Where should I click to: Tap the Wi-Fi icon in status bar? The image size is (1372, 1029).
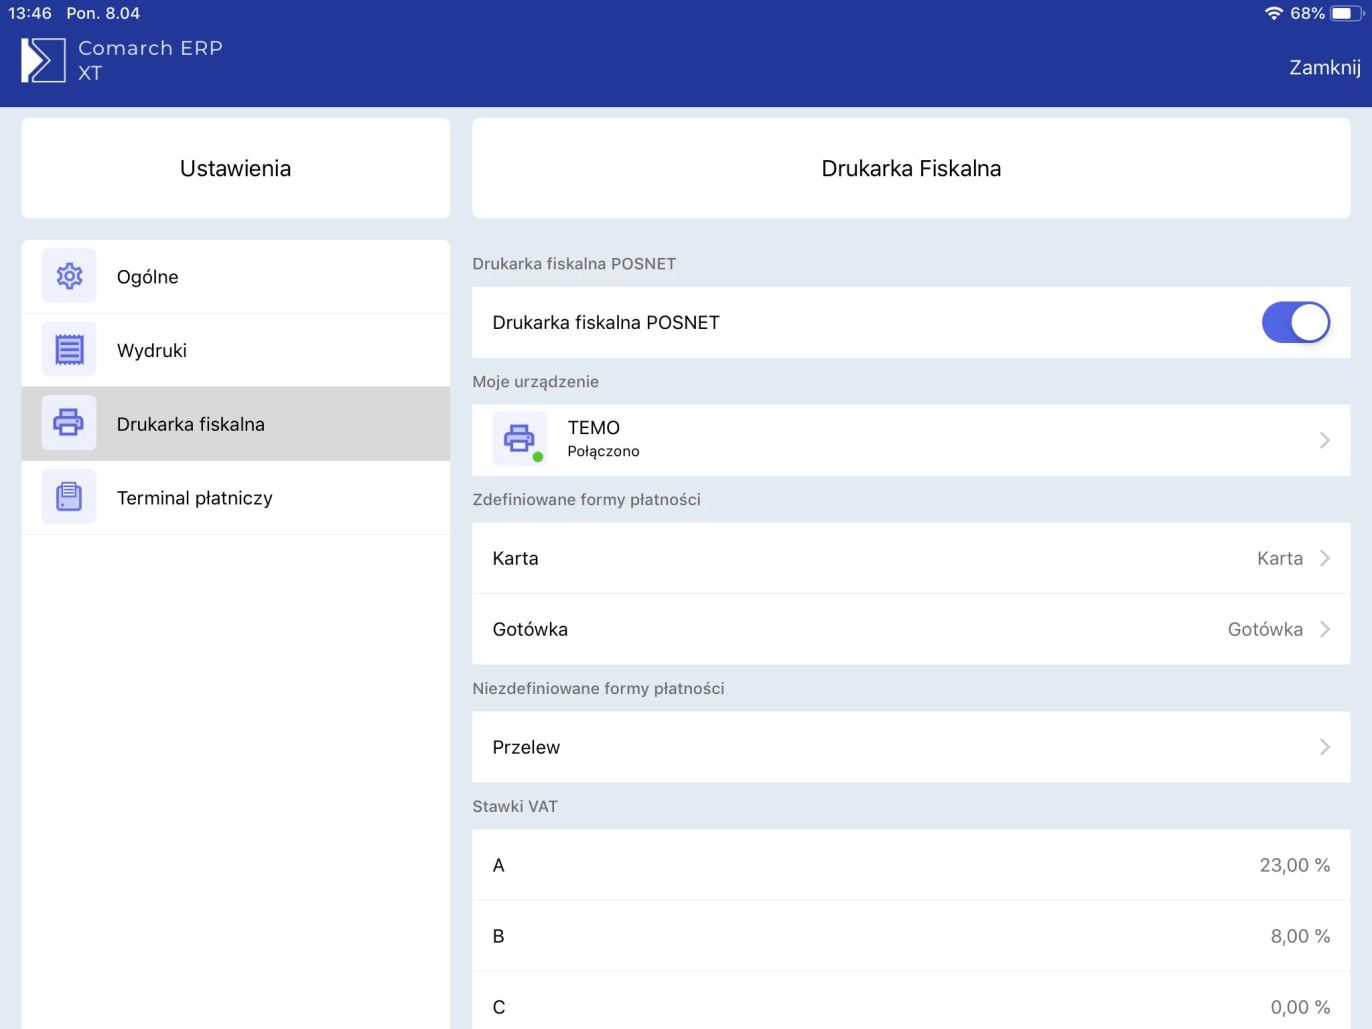pos(1273,13)
